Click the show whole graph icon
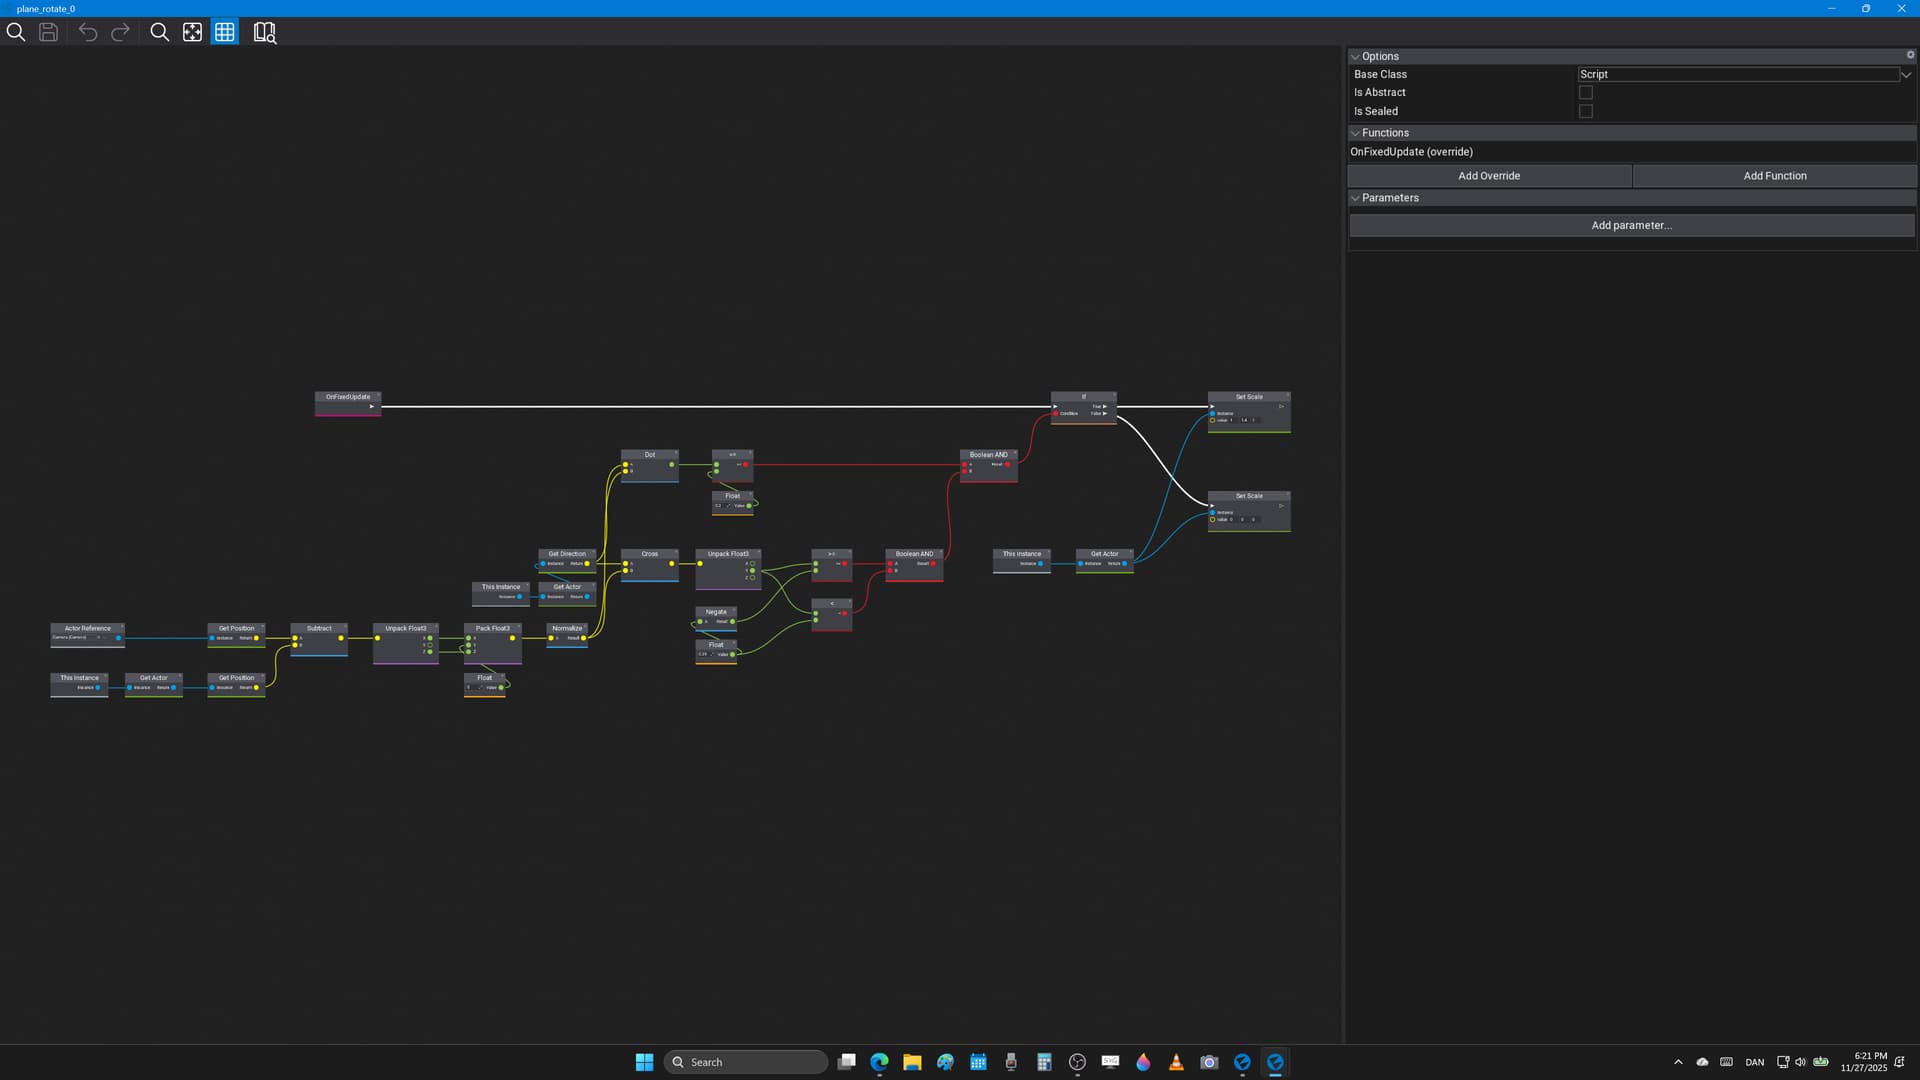The width and height of the screenshot is (1920, 1080). point(192,32)
